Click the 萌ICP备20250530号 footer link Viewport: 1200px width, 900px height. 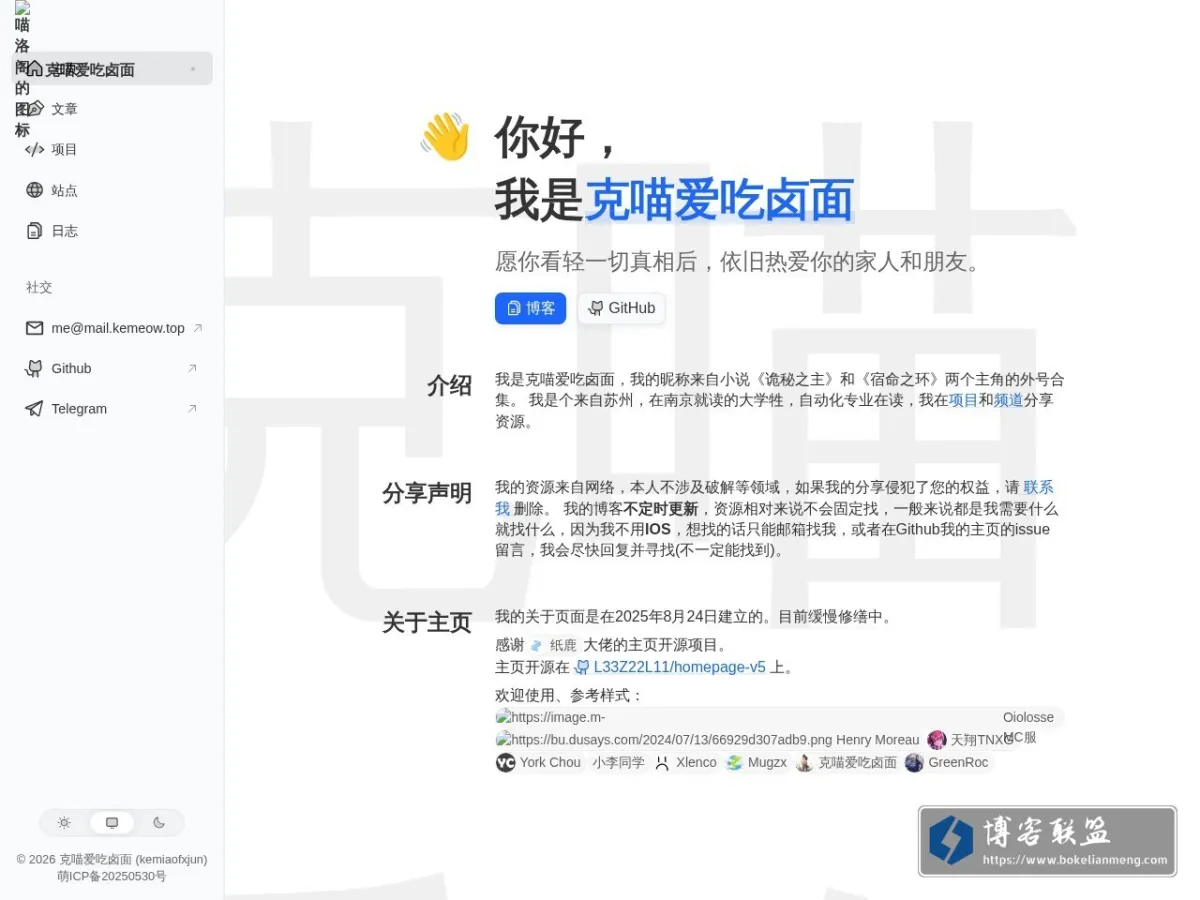click(x=112, y=876)
